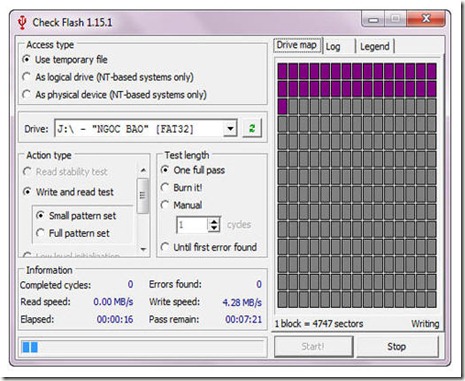
Task: Increase cycles with spinner up arrow
Action: (x=214, y=221)
